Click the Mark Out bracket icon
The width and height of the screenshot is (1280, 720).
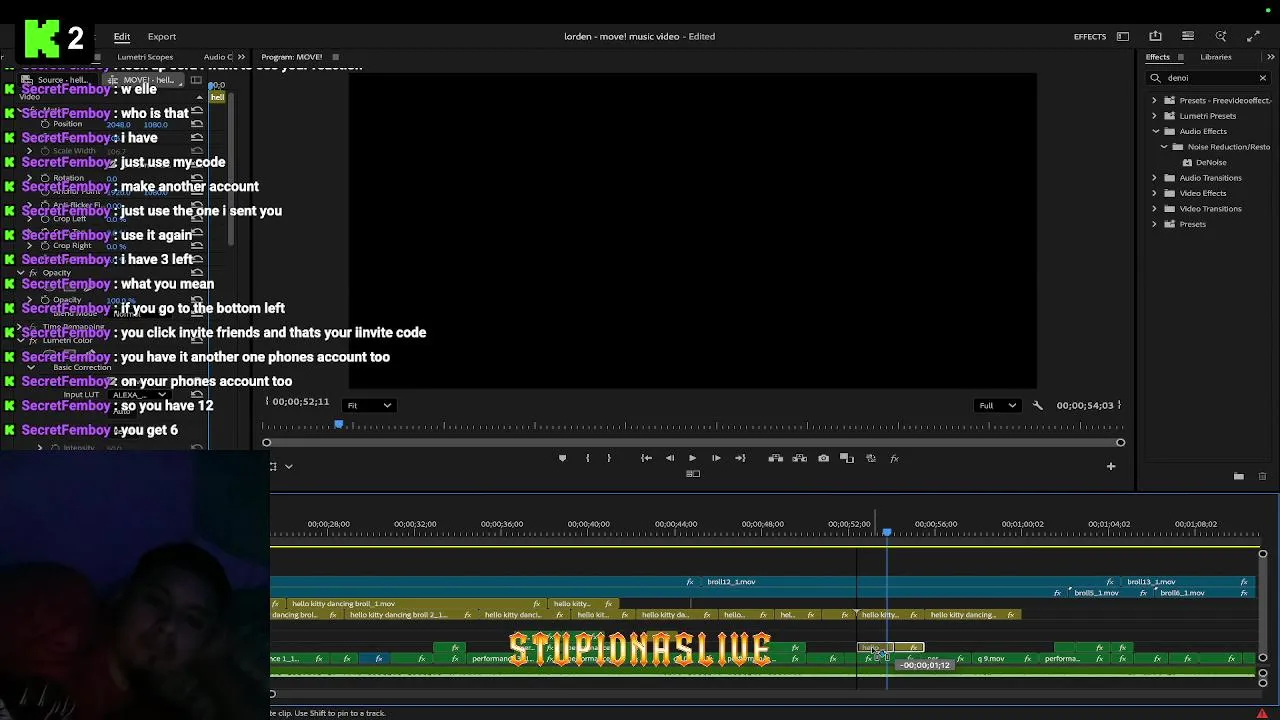[x=609, y=458]
